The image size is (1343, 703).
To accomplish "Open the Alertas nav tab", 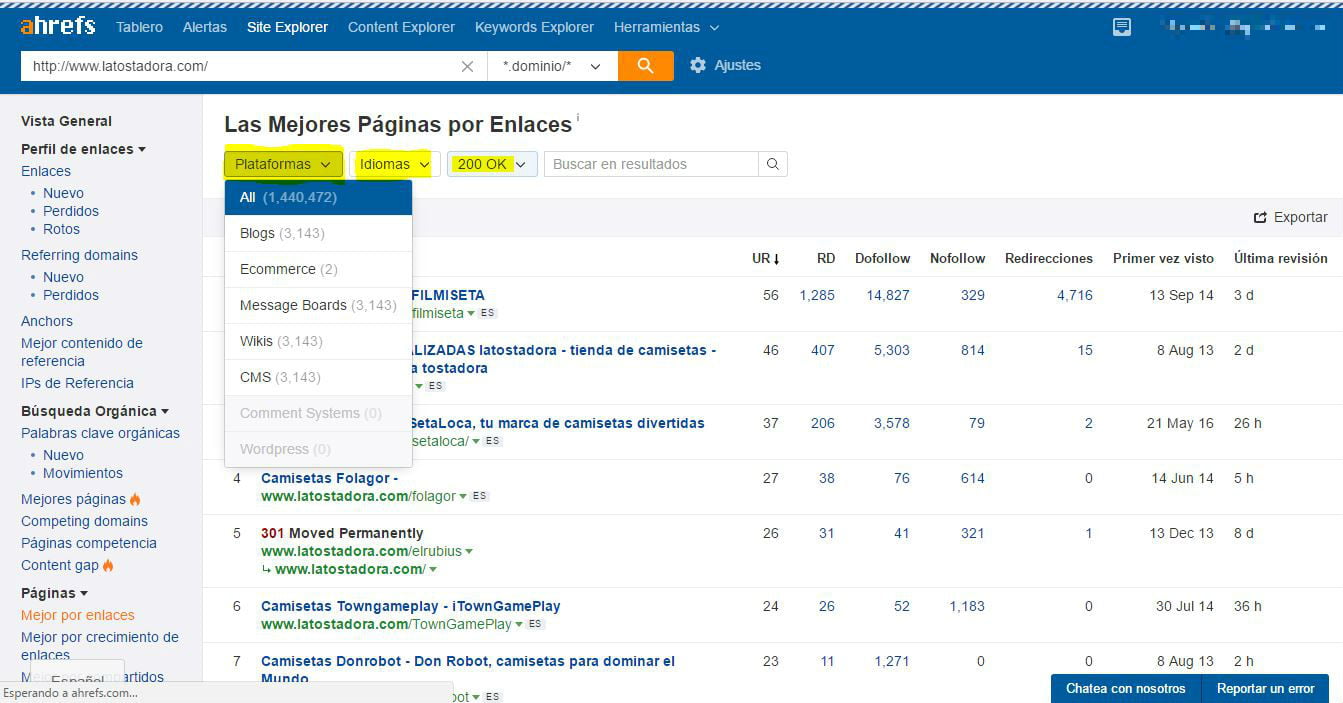I will pos(205,27).
